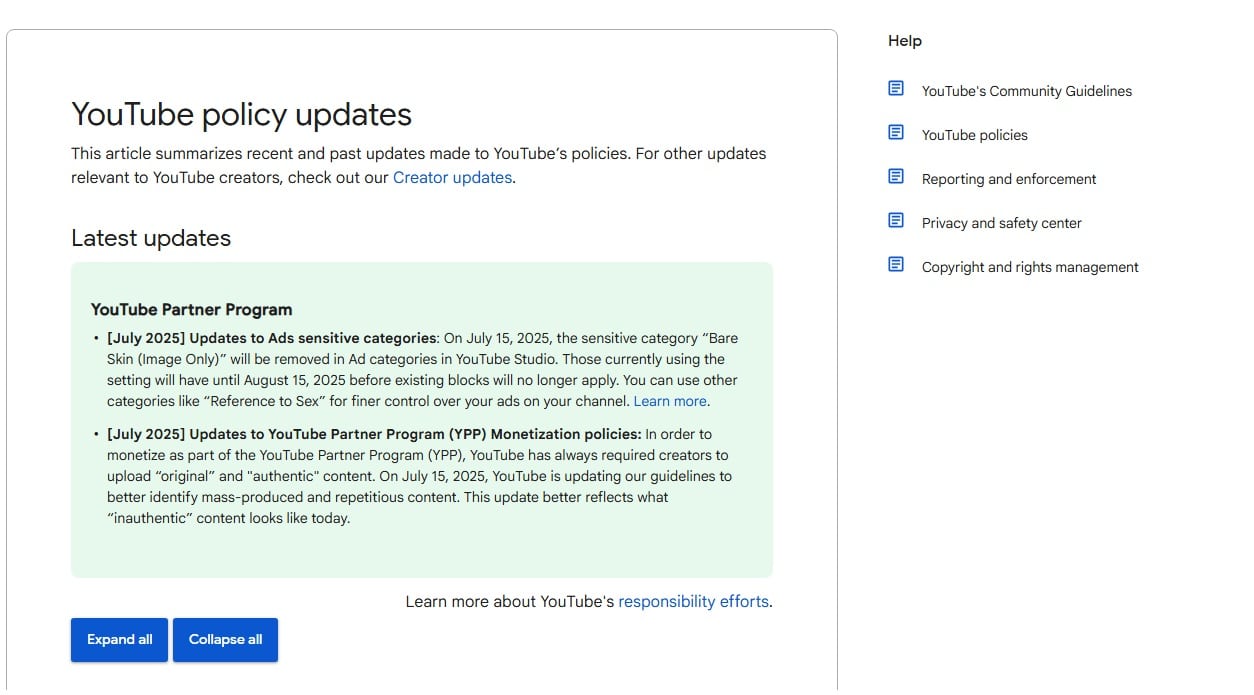Open YouTube's Community Guidelines help link

pos(1027,91)
